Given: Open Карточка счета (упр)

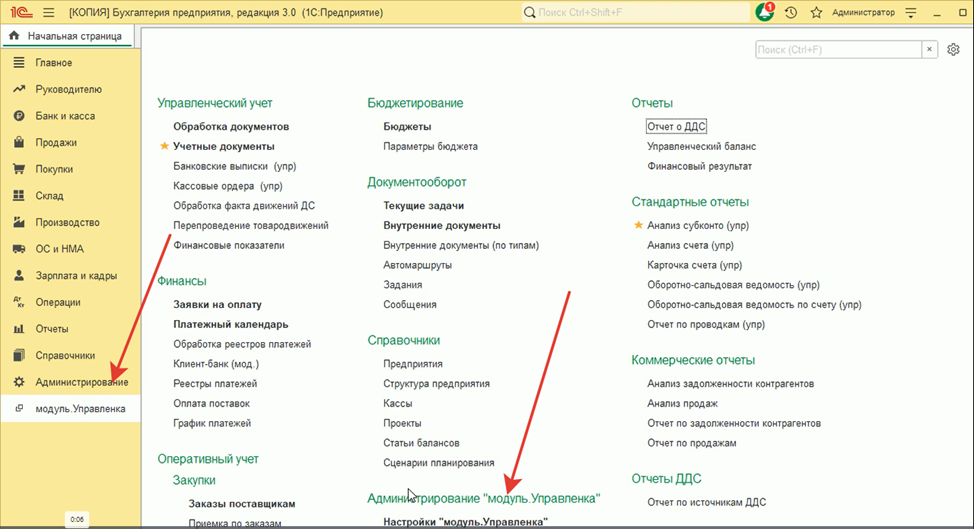Looking at the screenshot, I should click(694, 265).
